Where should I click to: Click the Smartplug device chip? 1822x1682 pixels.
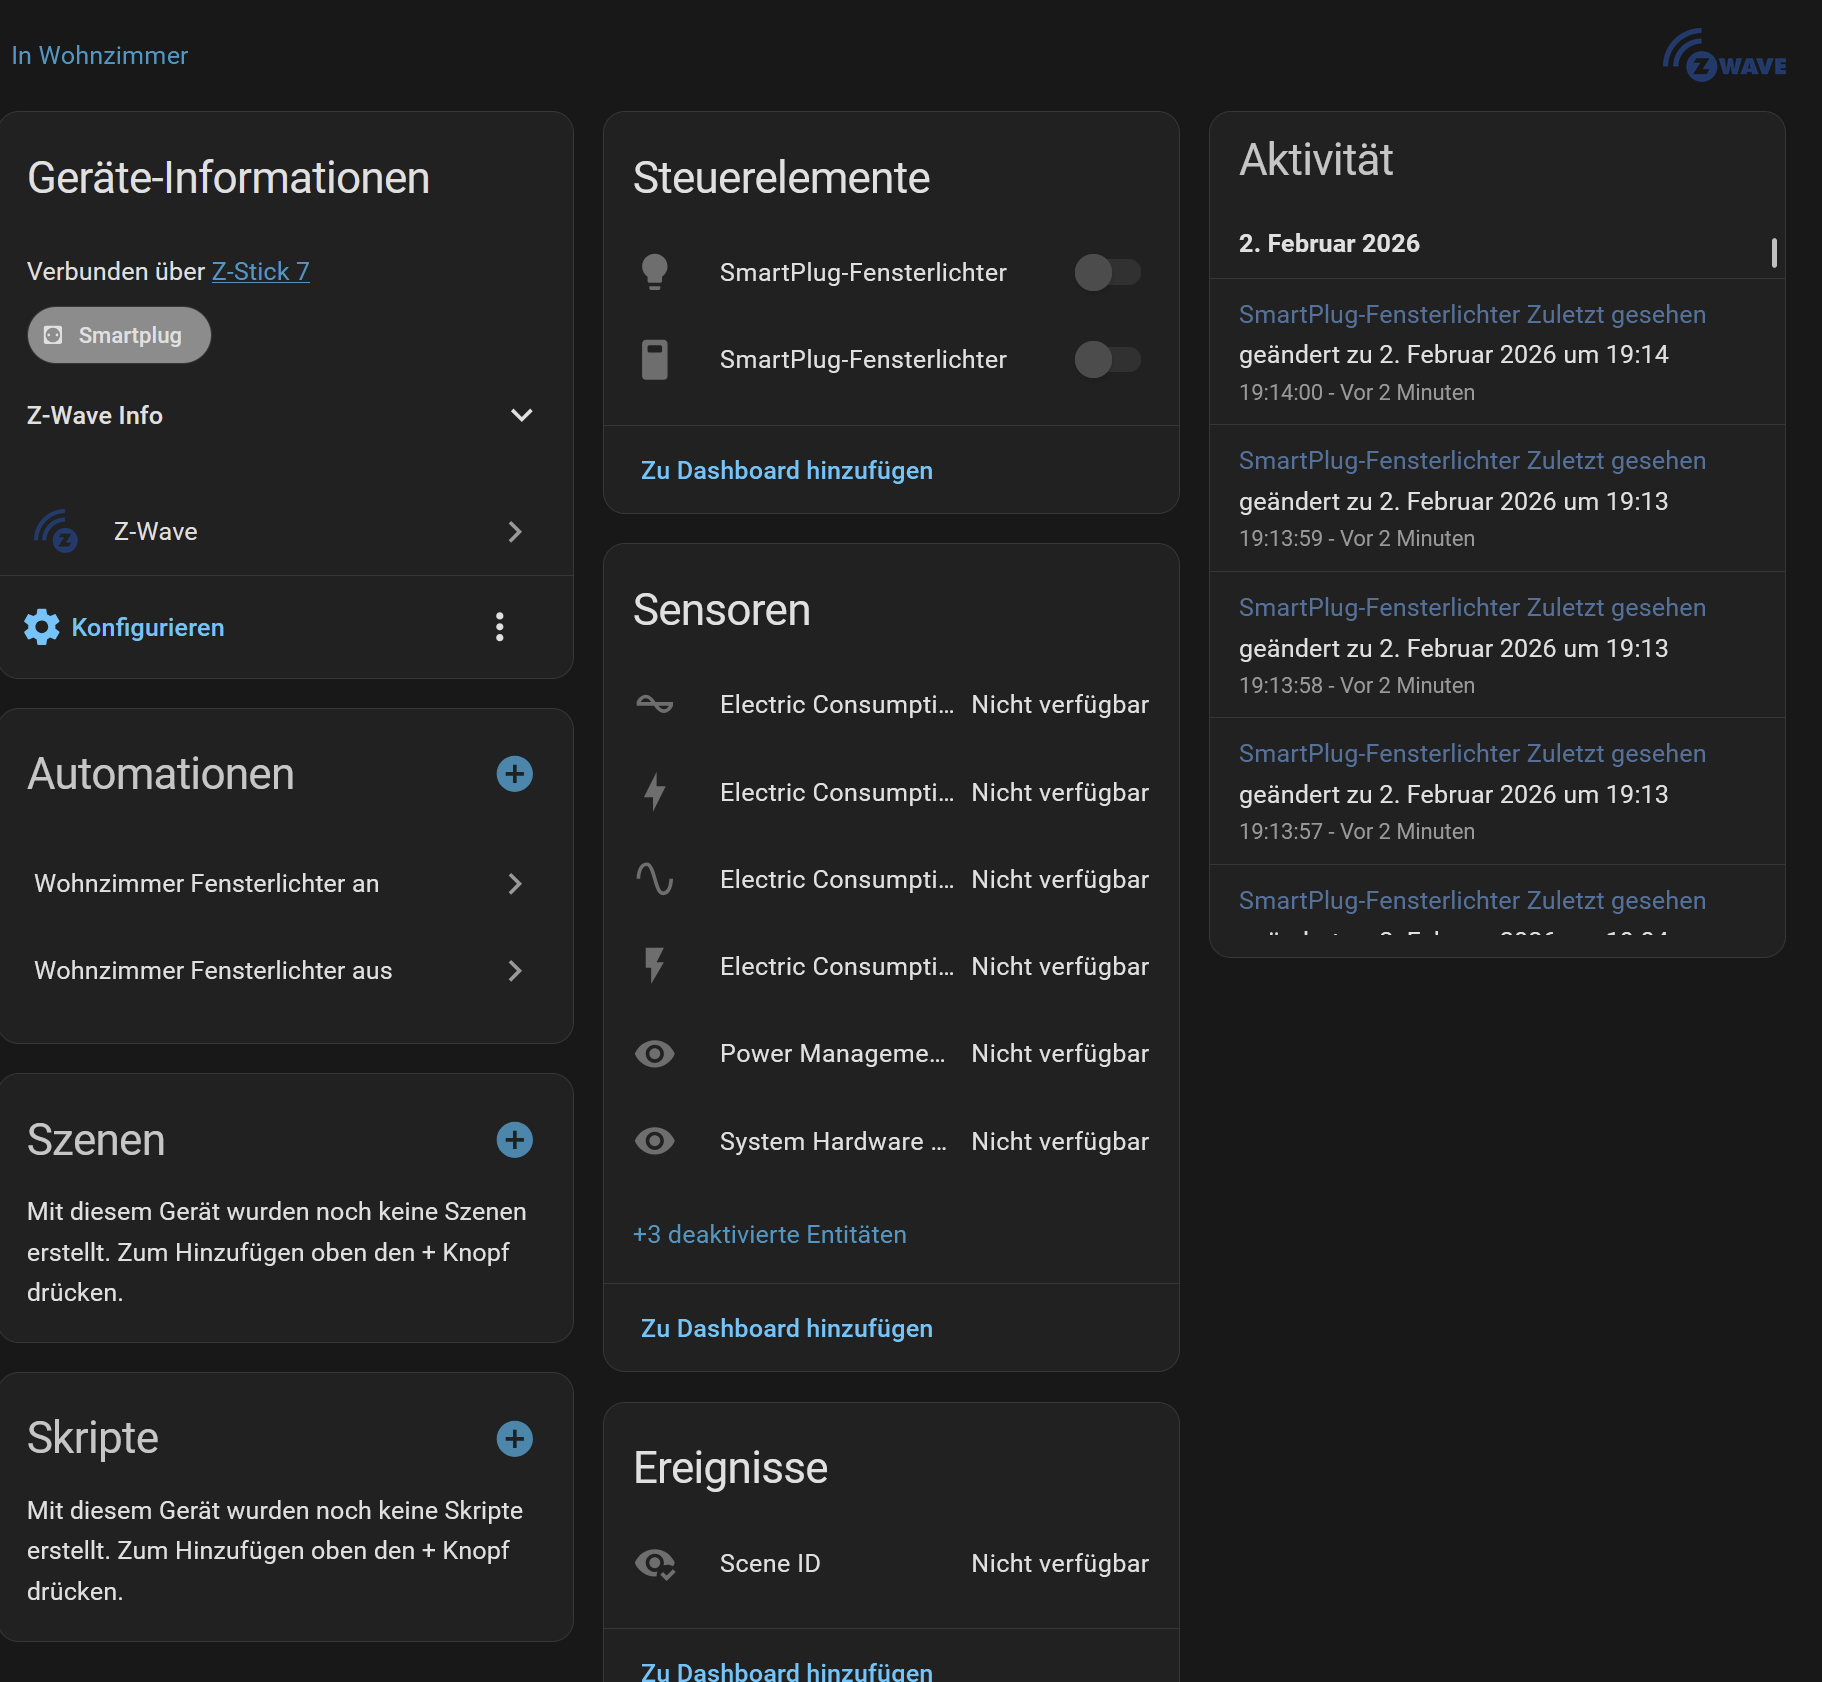(x=119, y=336)
